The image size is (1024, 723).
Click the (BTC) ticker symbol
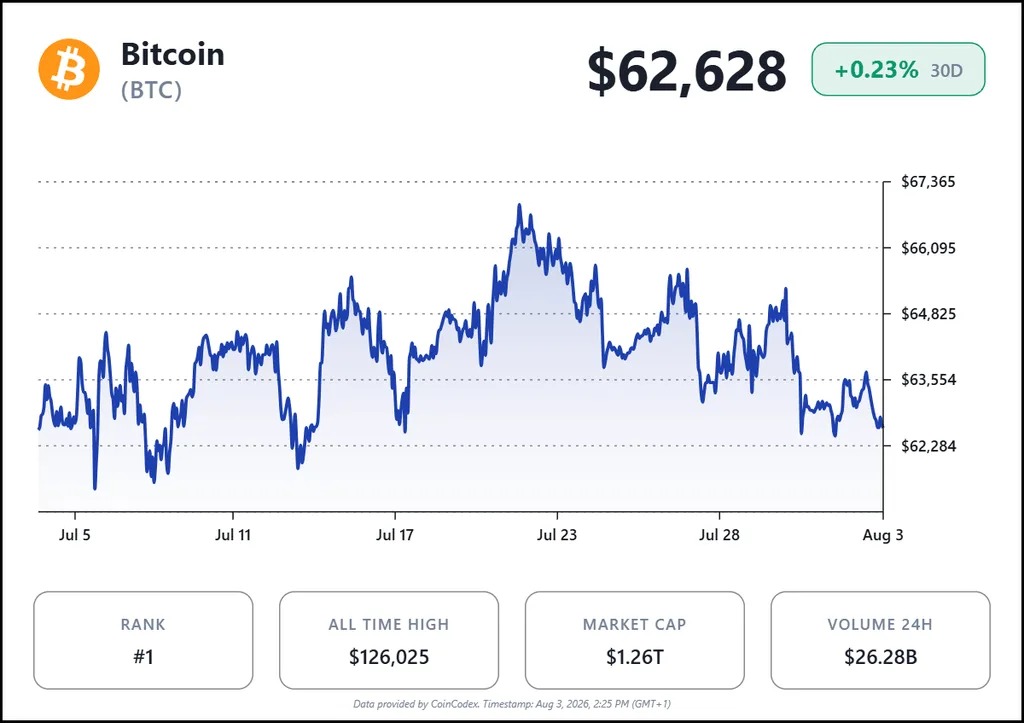151,90
